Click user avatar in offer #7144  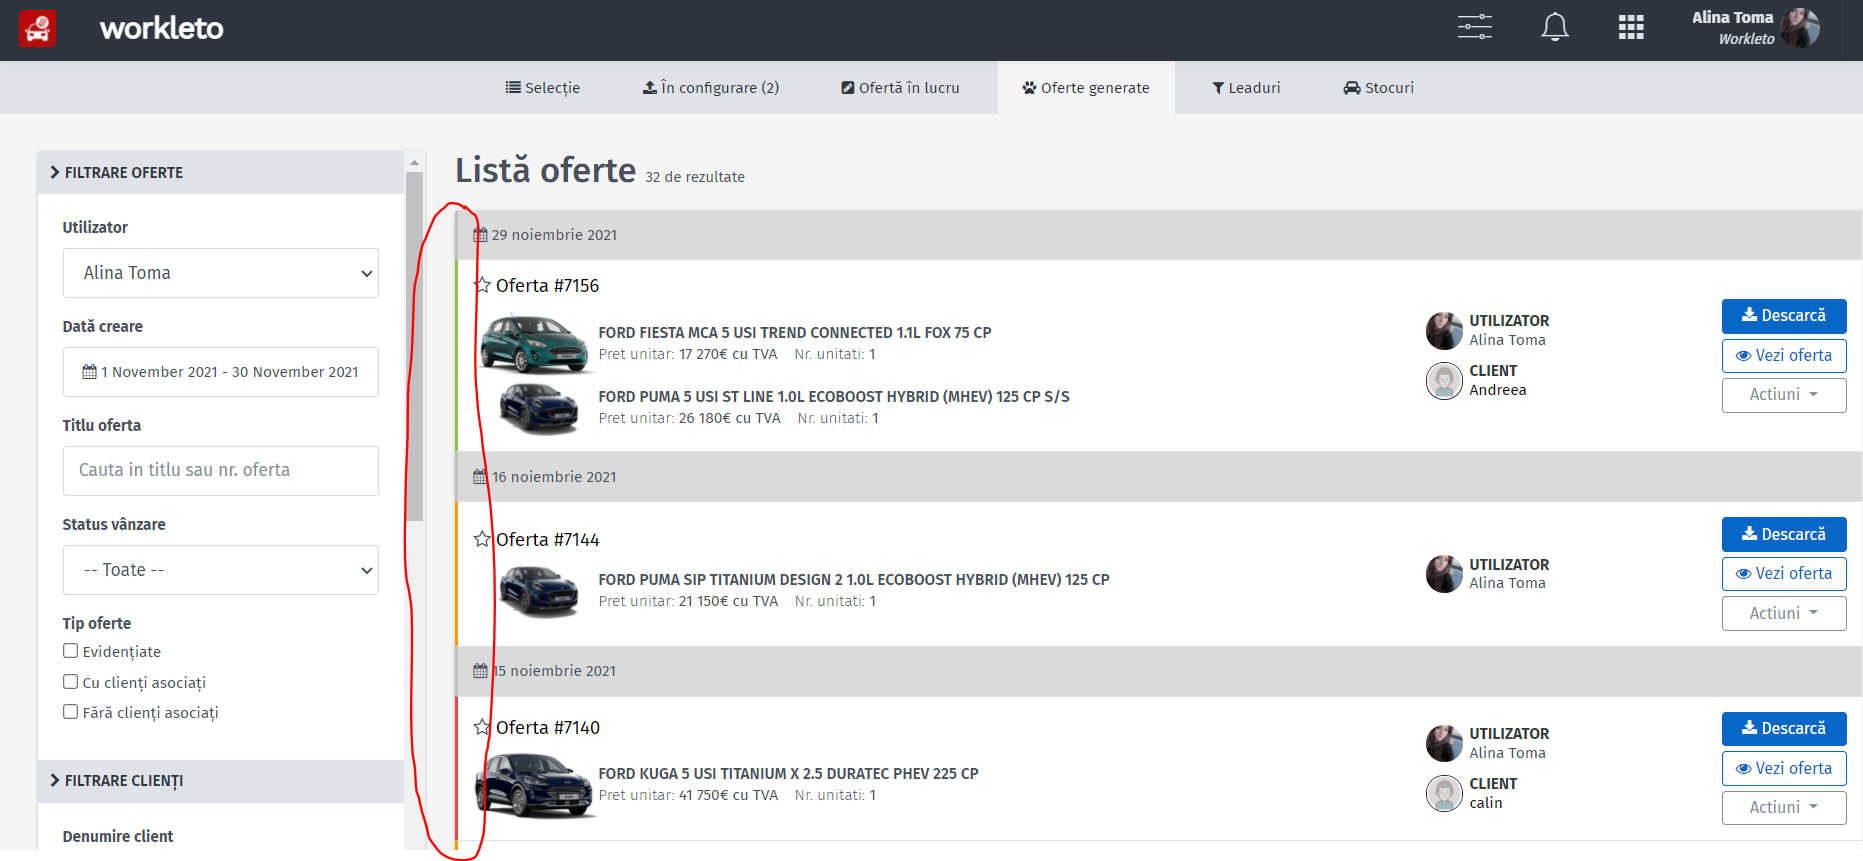coord(1444,574)
